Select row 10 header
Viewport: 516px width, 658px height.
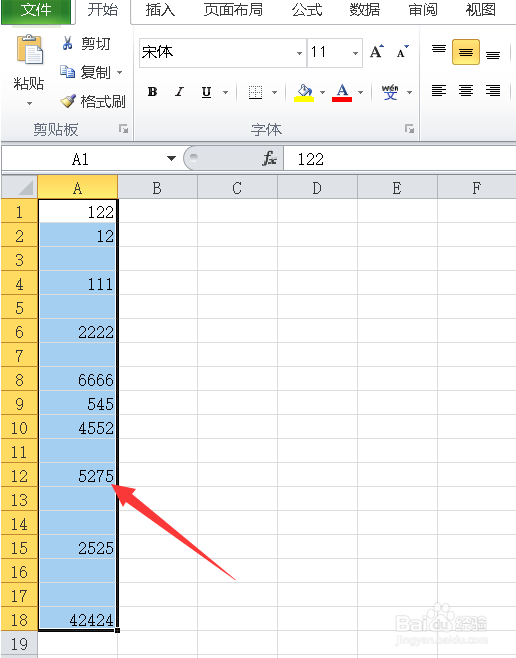click(19, 428)
